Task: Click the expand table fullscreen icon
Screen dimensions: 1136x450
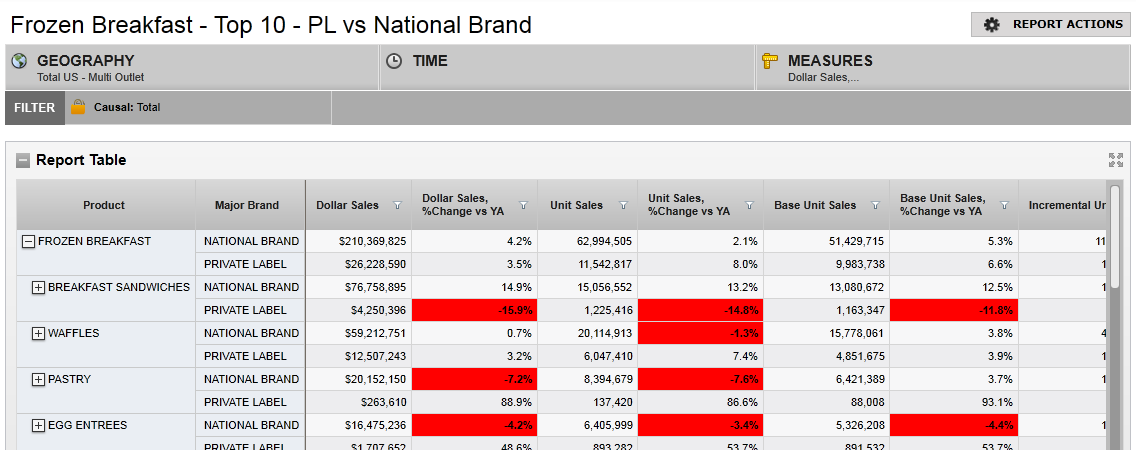Action: [1116, 160]
